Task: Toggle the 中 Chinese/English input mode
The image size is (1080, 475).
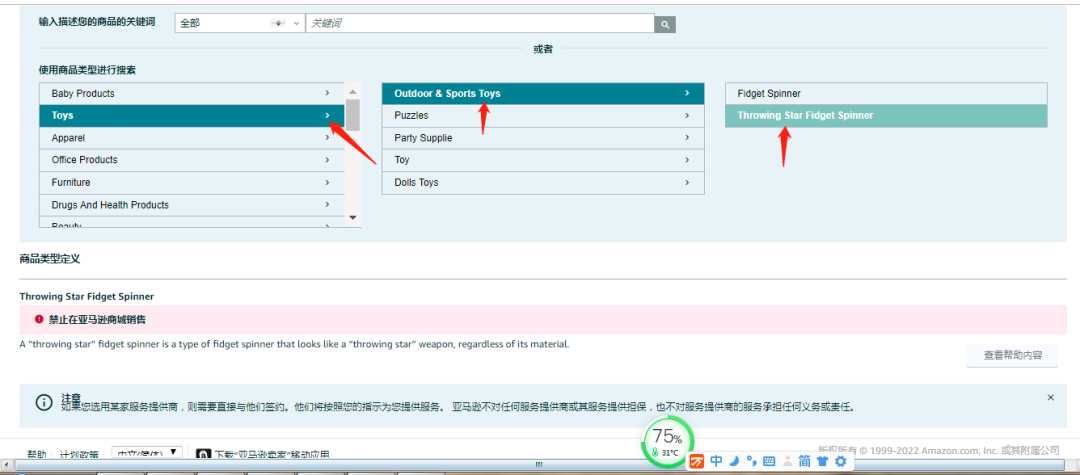Action: click(x=716, y=461)
